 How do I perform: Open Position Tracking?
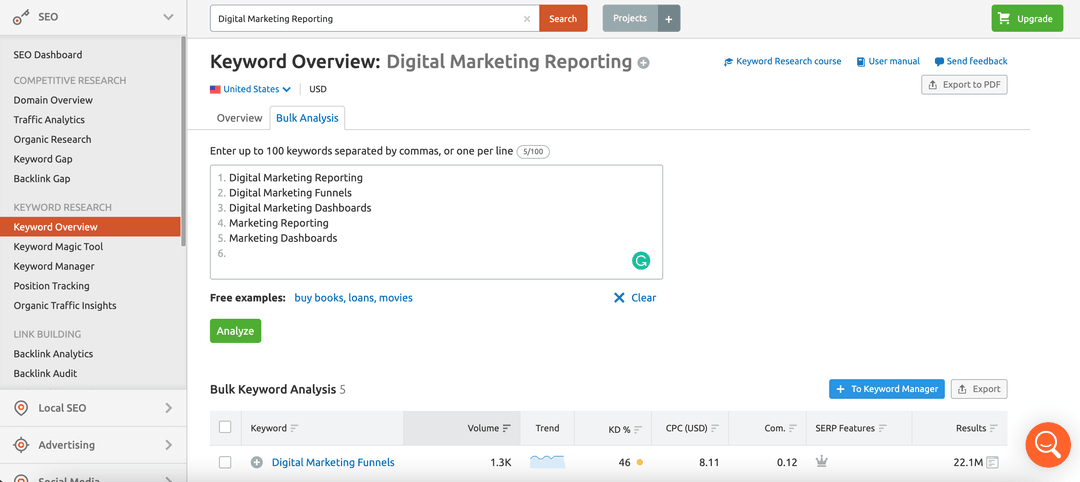pyautogui.click(x=52, y=286)
